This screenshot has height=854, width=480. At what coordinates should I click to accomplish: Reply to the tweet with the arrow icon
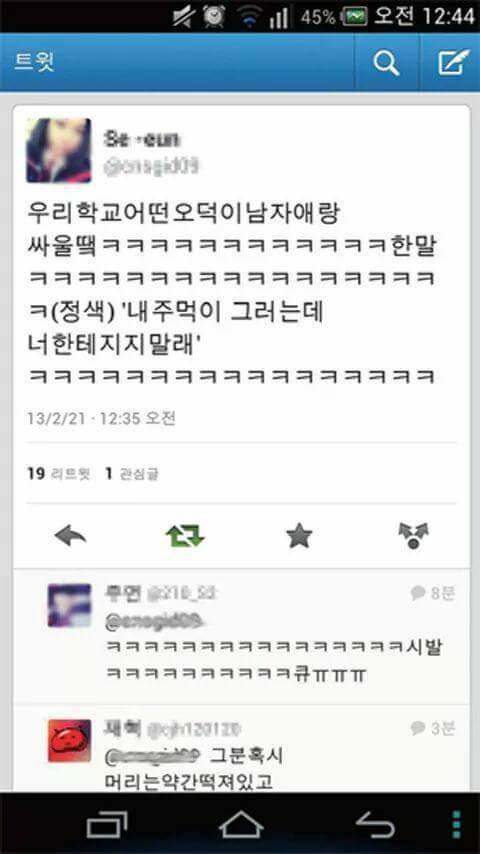click(70, 536)
